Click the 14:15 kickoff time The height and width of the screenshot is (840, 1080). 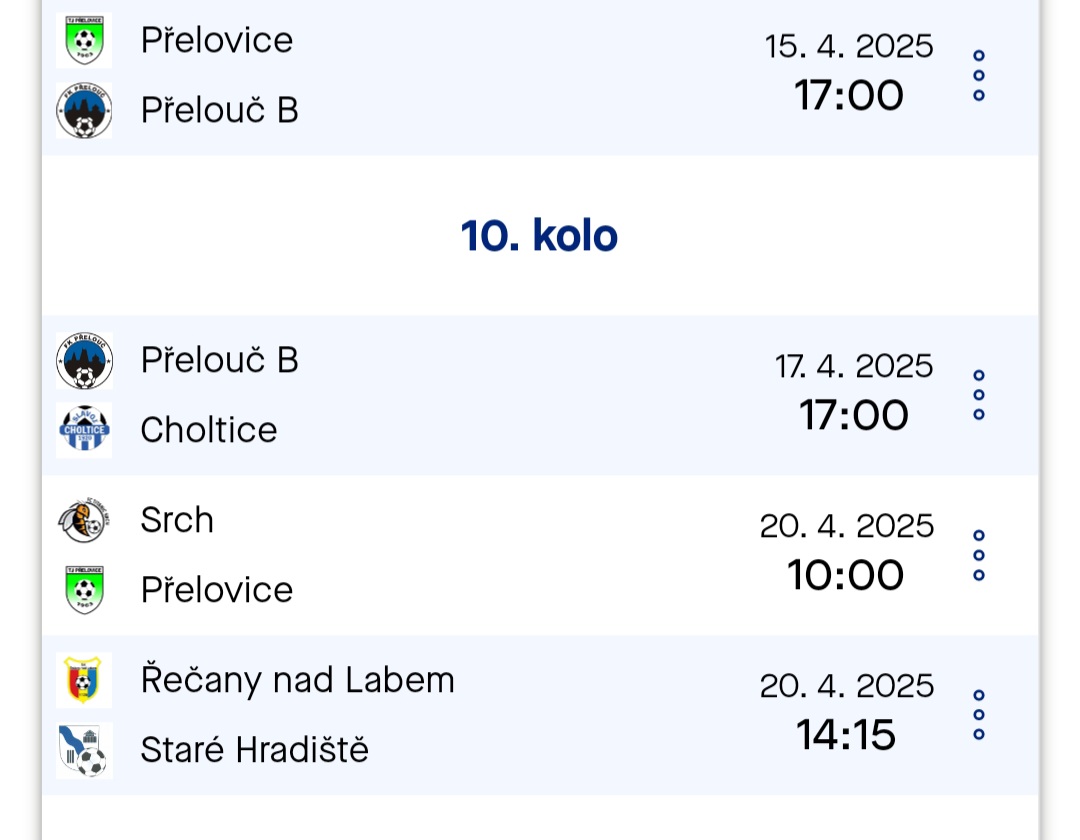pos(846,735)
